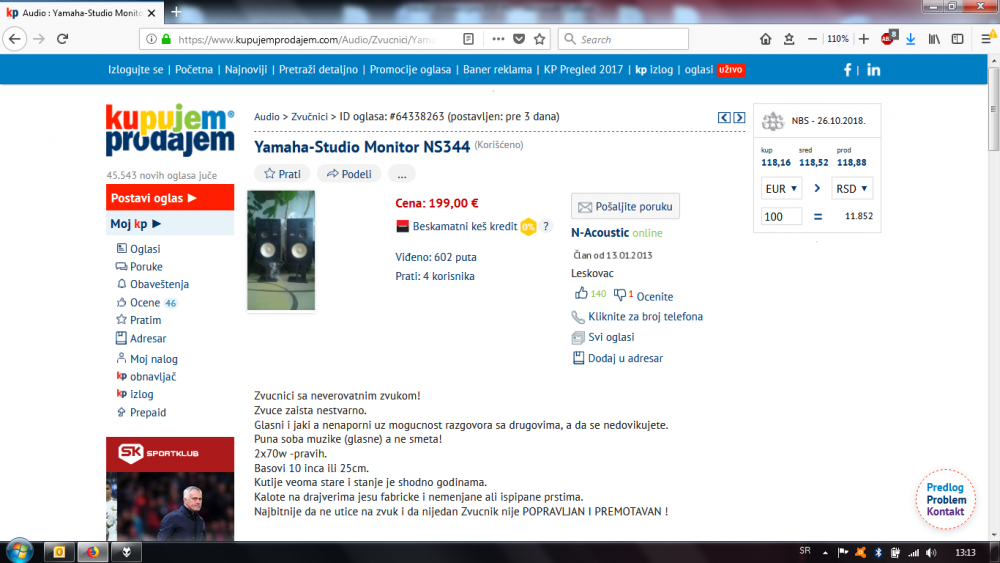
Task: Open Zvučnici breadcrumb link
Action: click(x=309, y=117)
